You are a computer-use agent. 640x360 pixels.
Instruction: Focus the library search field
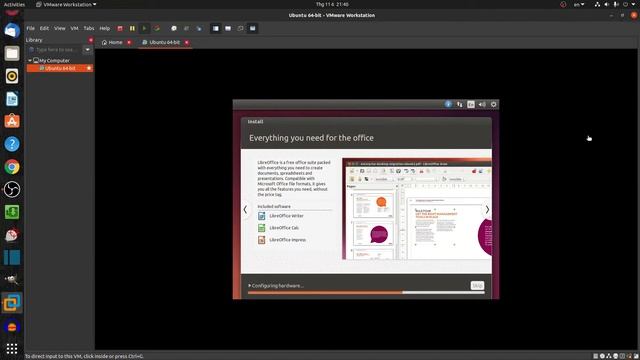point(55,50)
